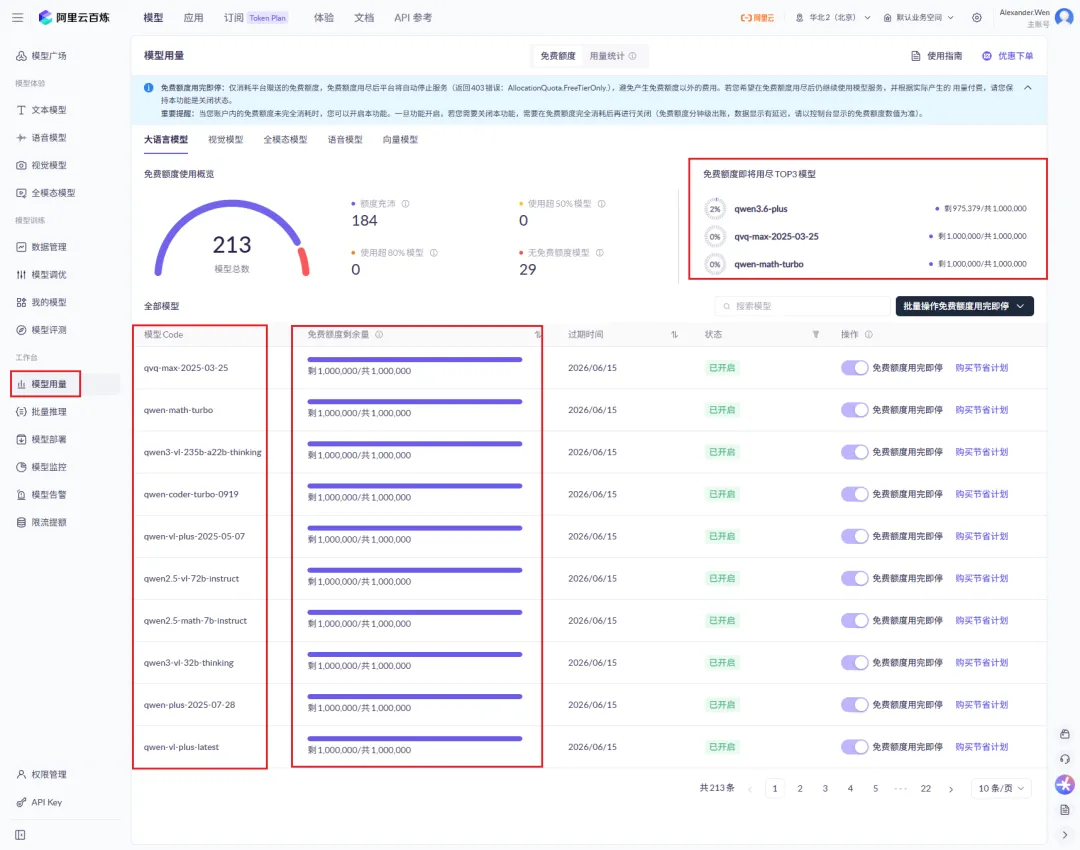Open the floating AI assistant icon
This screenshot has width=1080, height=850.
click(1064, 784)
